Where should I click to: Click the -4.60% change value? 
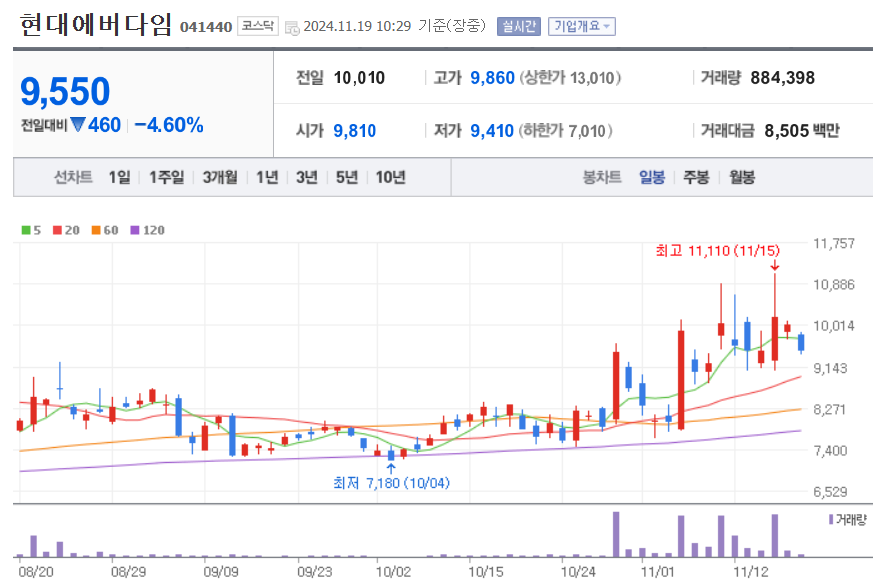pos(169,125)
